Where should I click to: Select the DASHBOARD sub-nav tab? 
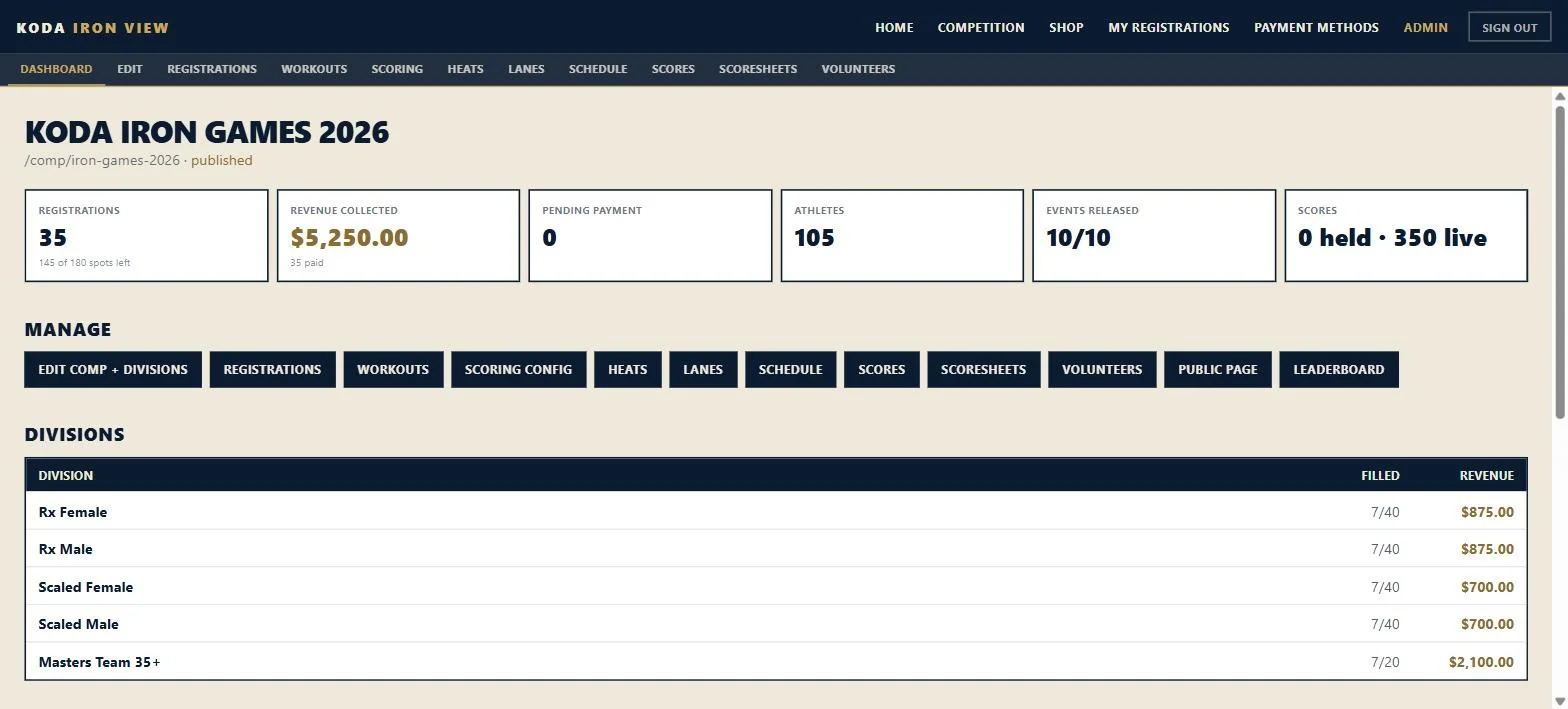(56, 69)
